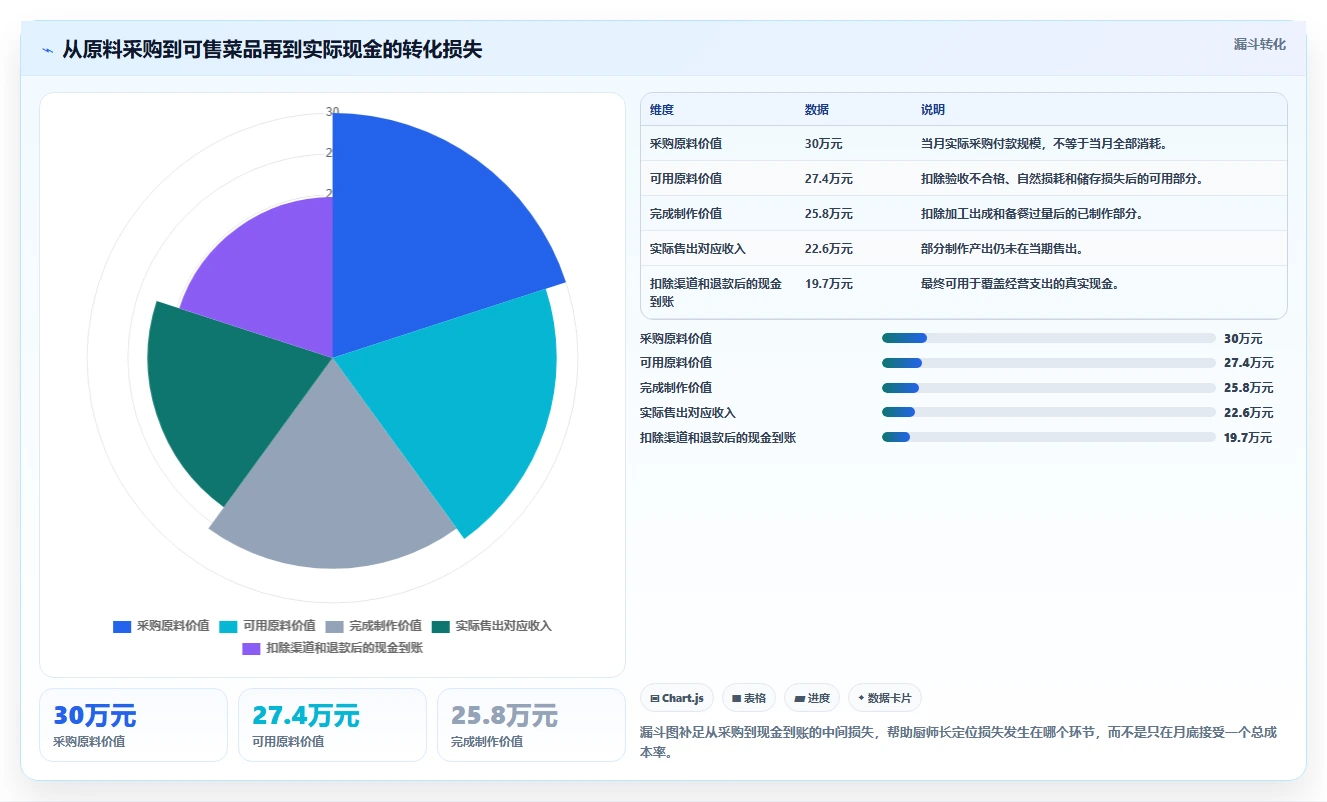Click the 最终可用于覆盖经营支出的真实现金 description

pyautogui.click(x=1020, y=284)
